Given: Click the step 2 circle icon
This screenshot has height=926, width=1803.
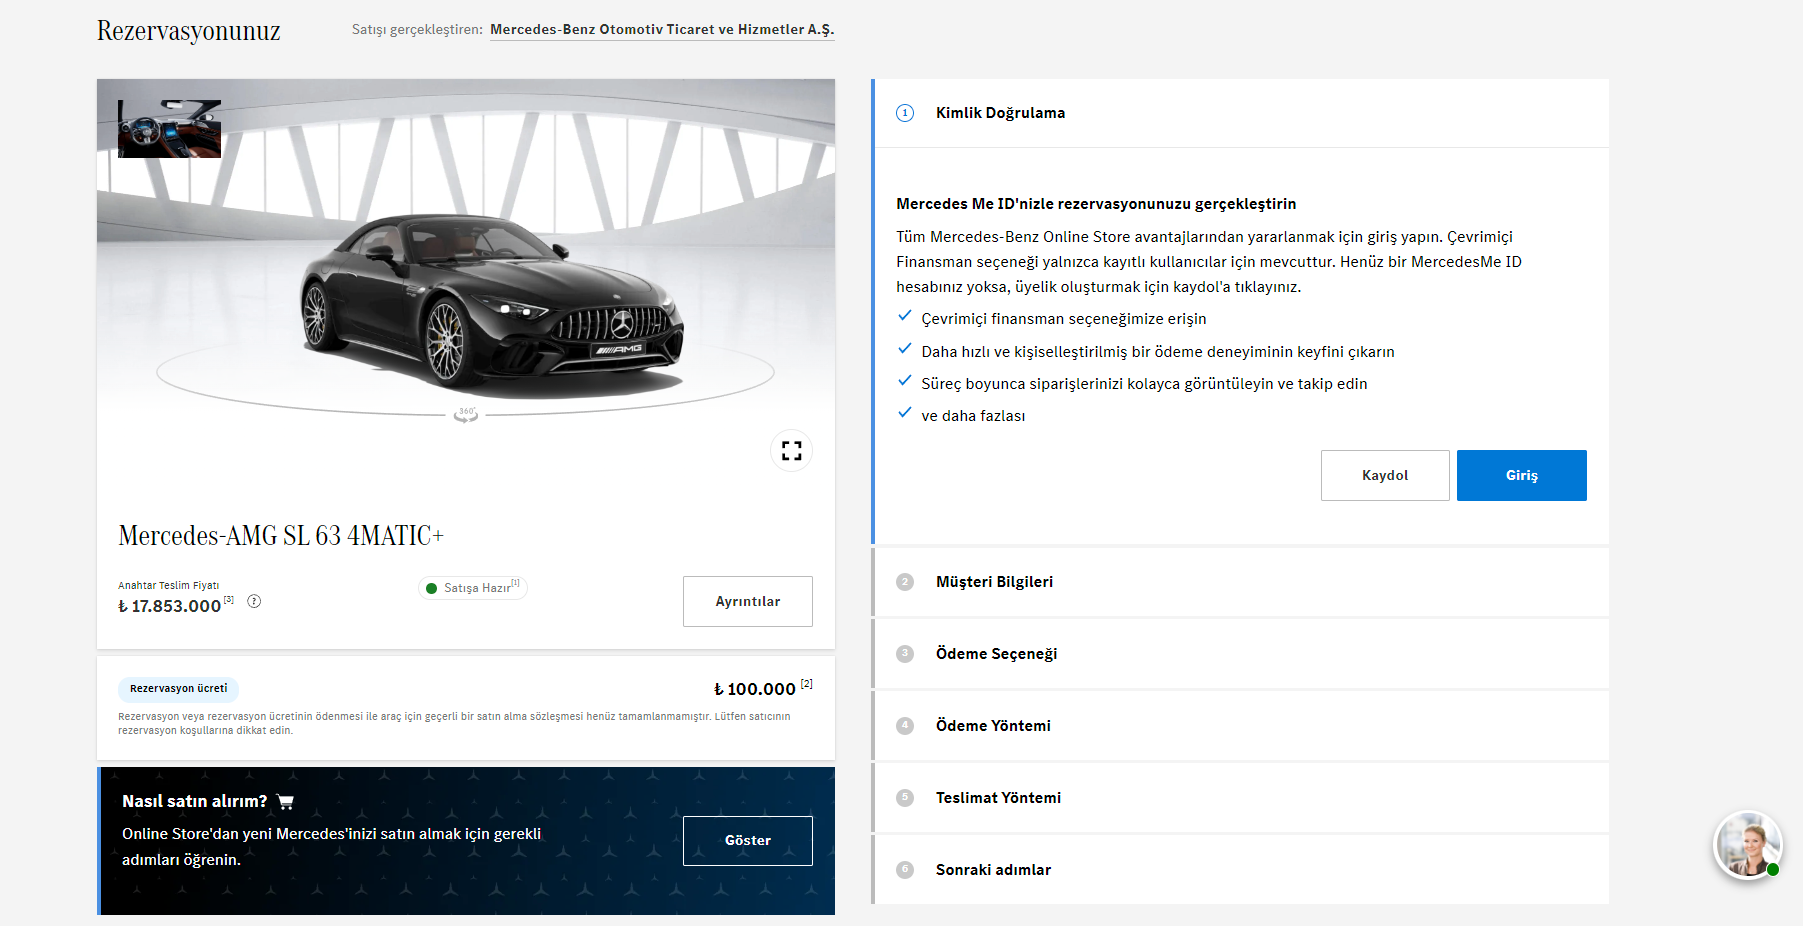Looking at the screenshot, I should 905,582.
